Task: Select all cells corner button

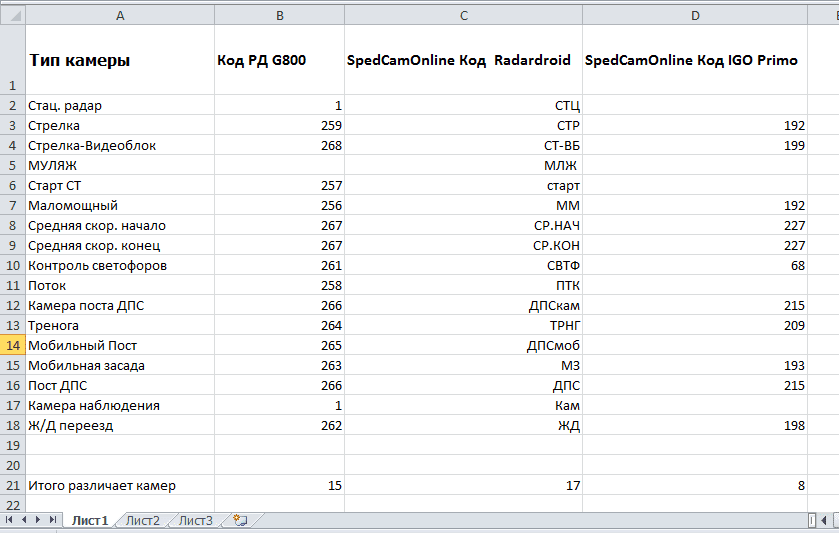Action: [13, 16]
